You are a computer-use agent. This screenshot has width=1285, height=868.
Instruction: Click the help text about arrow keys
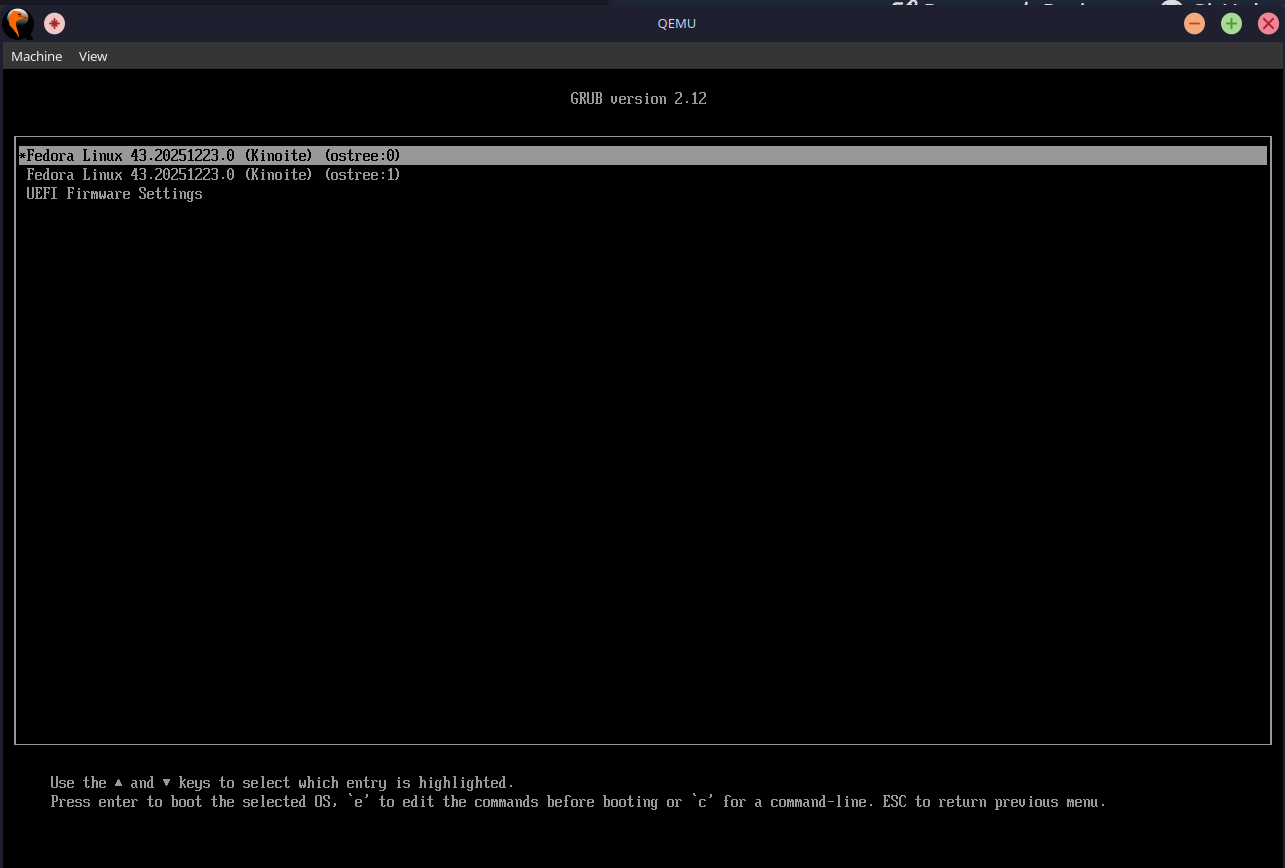pos(280,783)
